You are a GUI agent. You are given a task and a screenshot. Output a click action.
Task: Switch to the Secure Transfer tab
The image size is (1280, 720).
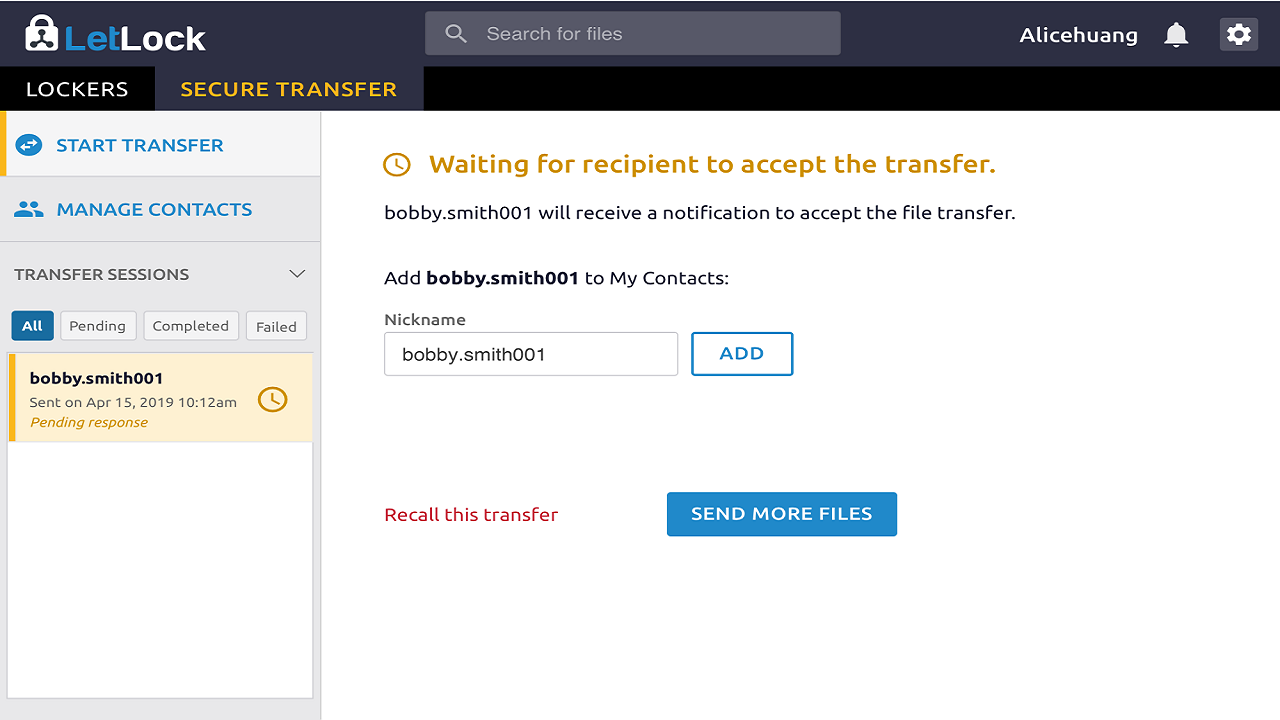click(x=289, y=89)
